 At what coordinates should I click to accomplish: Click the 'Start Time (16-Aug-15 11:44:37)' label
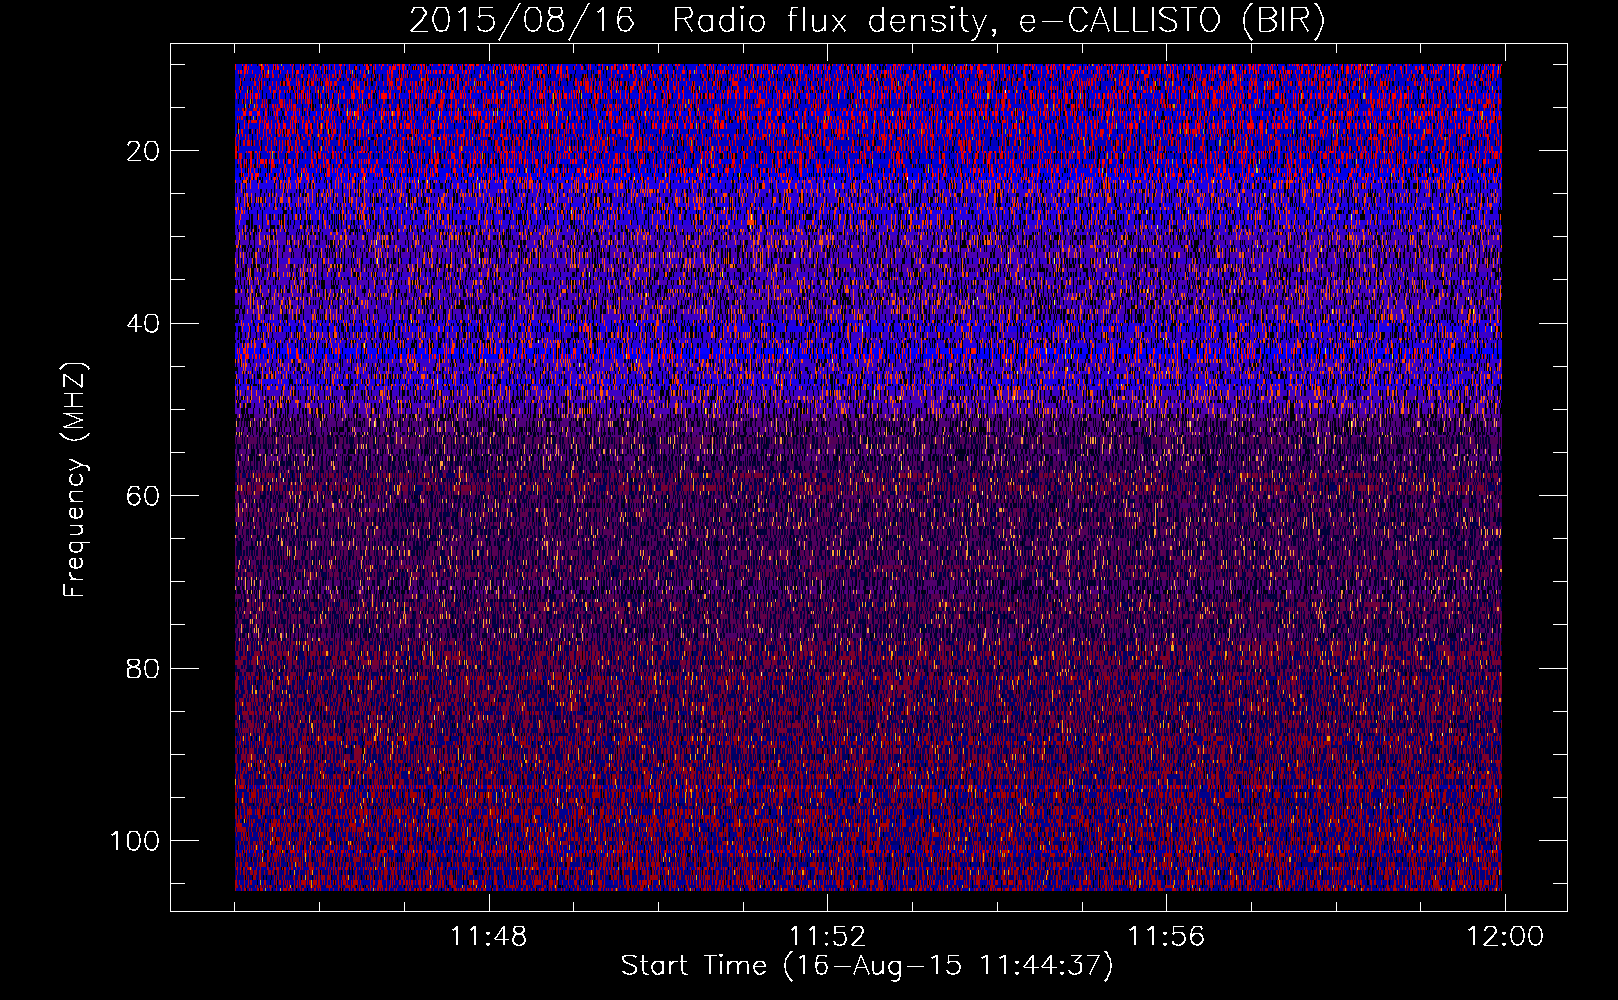pos(867,966)
